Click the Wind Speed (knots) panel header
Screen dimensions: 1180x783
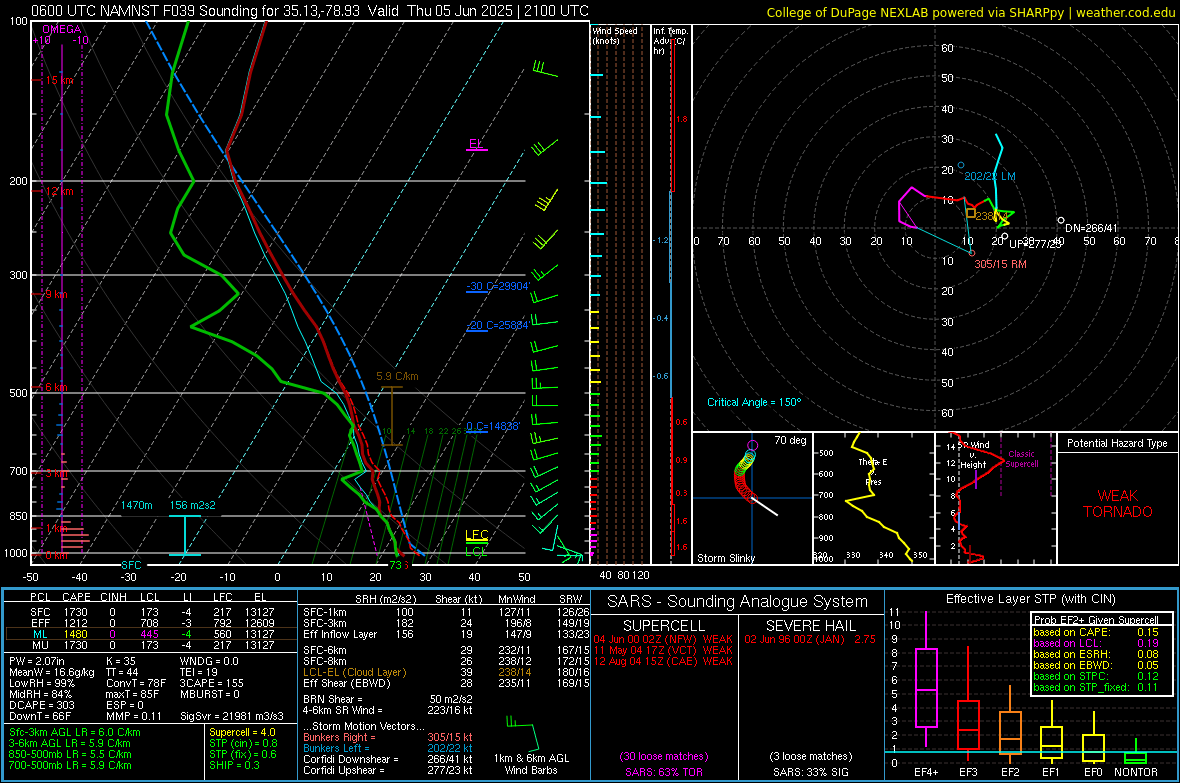615,35
